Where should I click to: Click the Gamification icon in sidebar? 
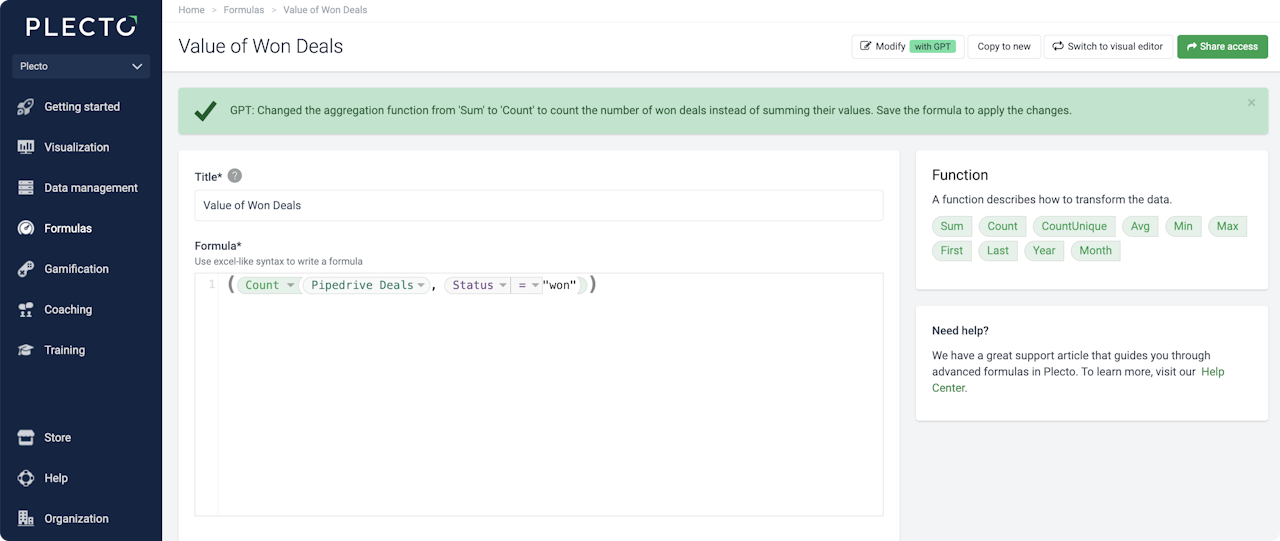(x=26, y=269)
